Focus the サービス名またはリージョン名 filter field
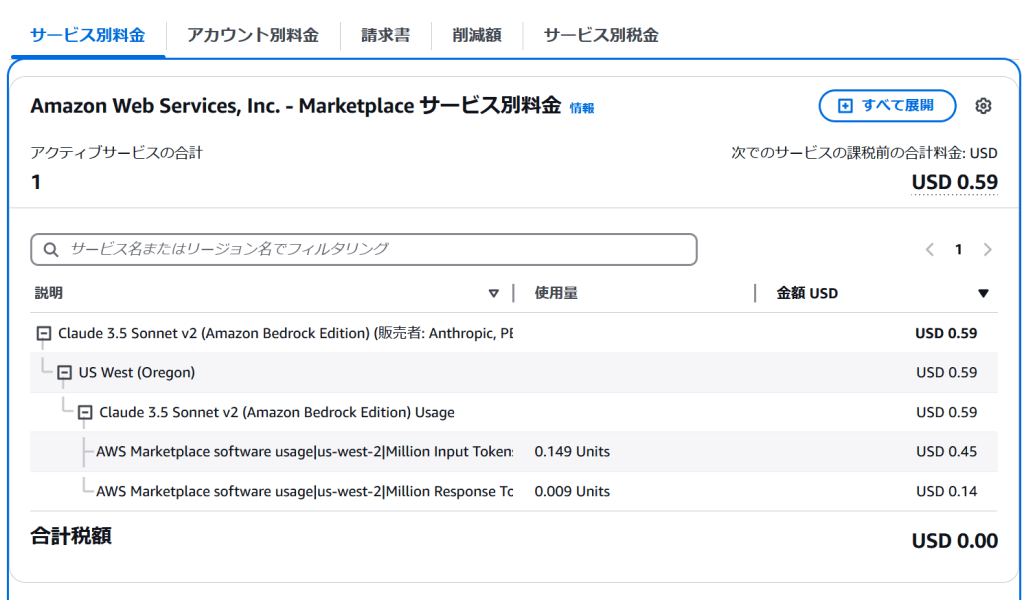This screenshot has height=600, width=1024. pos(364,249)
